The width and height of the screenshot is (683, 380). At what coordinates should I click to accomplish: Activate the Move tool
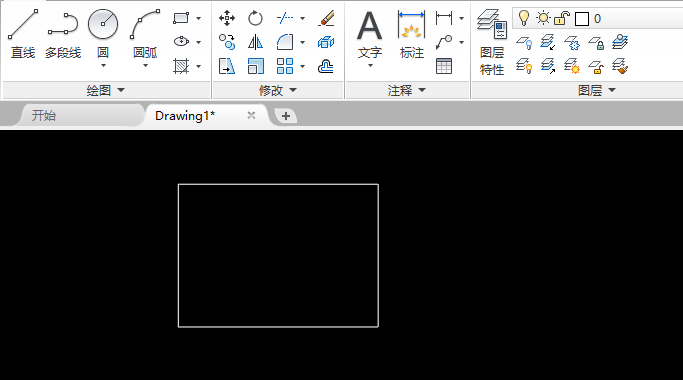pyautogui.click(x=227, y=18)
